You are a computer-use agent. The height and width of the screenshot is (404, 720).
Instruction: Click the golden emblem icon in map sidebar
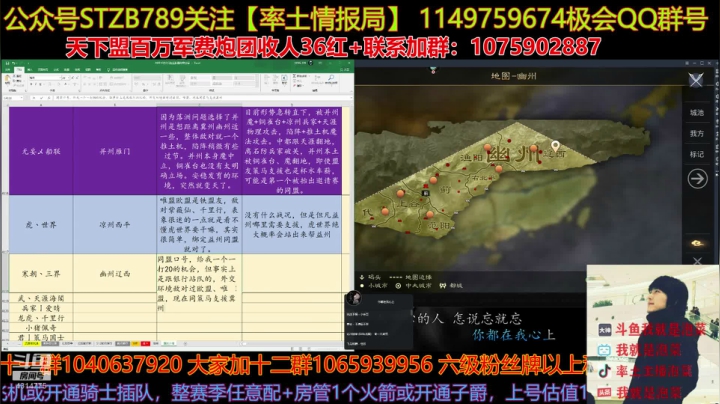(x=697, y=243)
